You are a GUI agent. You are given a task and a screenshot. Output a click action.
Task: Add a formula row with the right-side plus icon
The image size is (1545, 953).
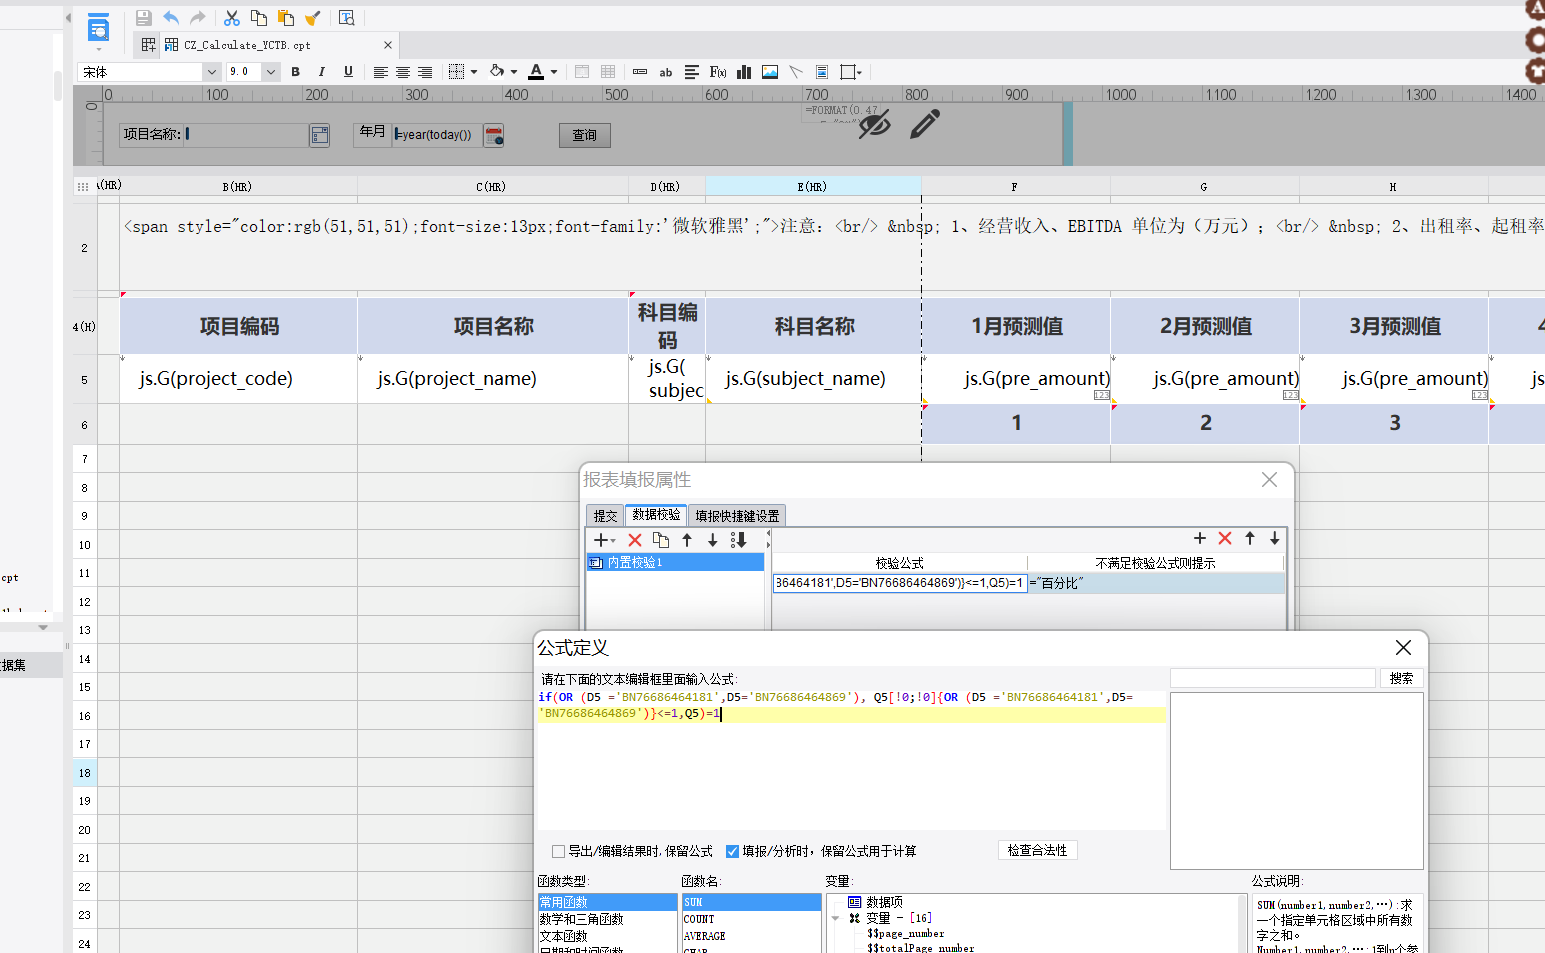pyautogui.click(x=1200, y=538)
